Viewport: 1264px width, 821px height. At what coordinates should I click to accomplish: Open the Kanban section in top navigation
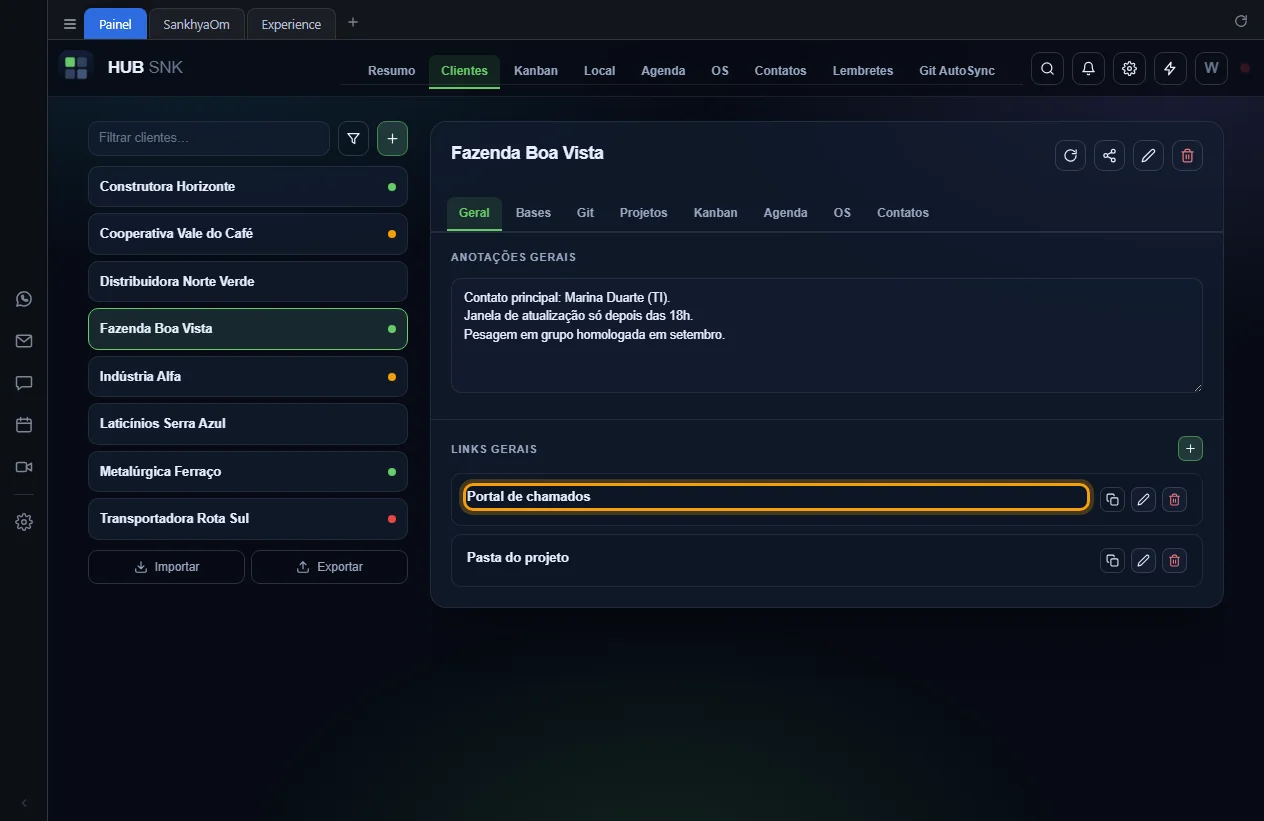coord(536,71)
